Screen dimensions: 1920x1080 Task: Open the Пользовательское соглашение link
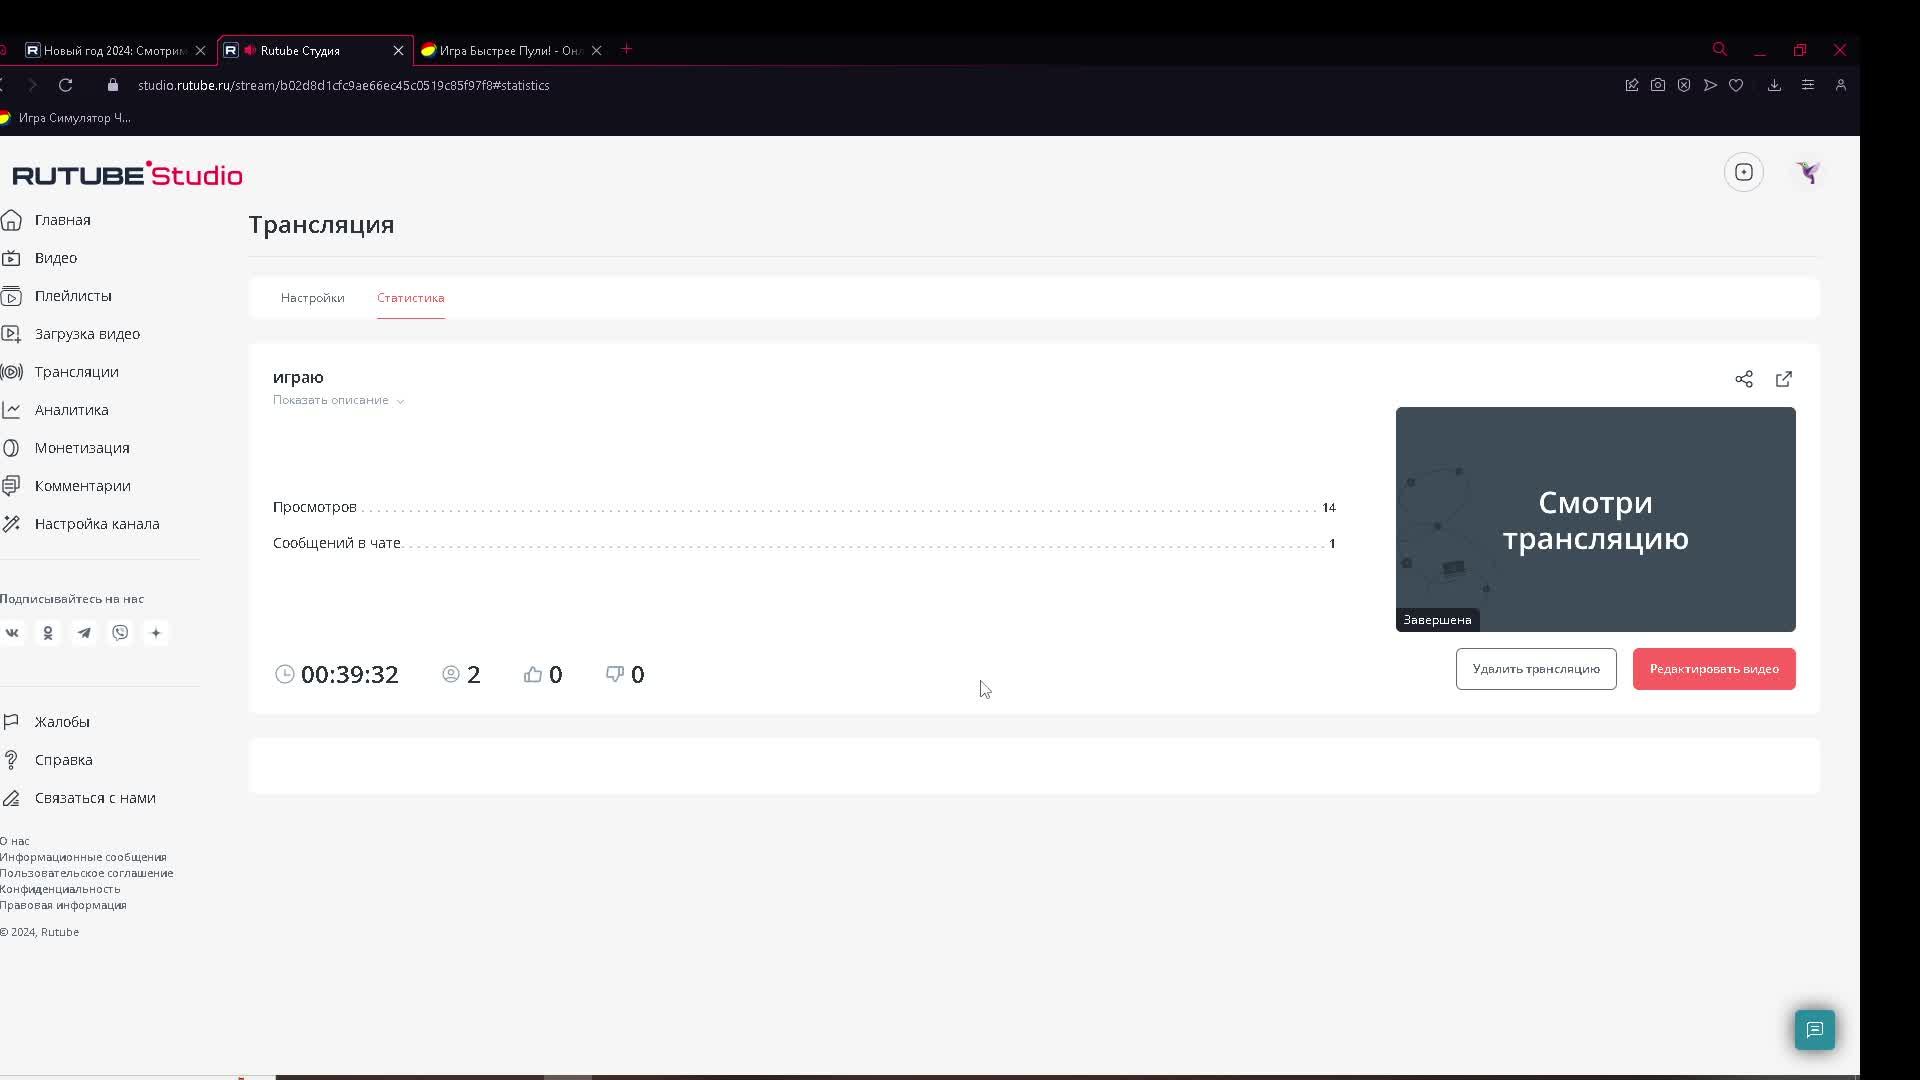point(86,873)
